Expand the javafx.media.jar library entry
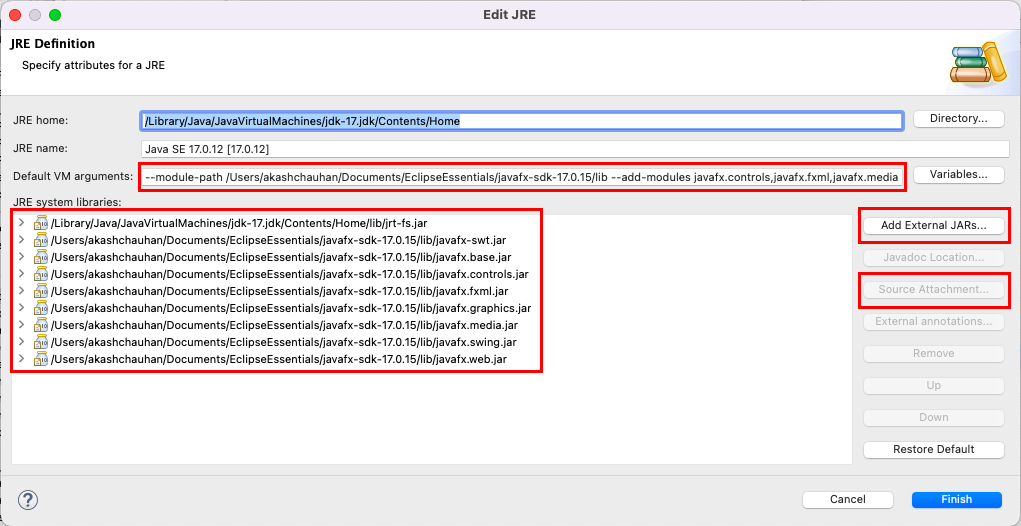 21,324
